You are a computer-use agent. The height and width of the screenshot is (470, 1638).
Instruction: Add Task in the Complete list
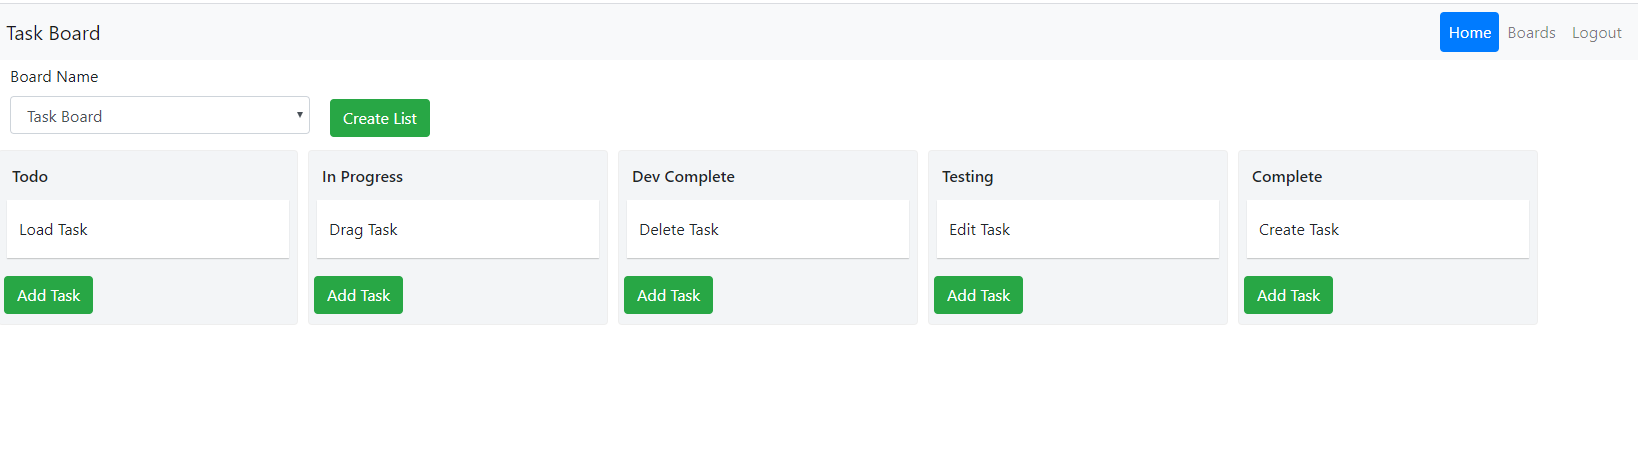click(1288, 295)
